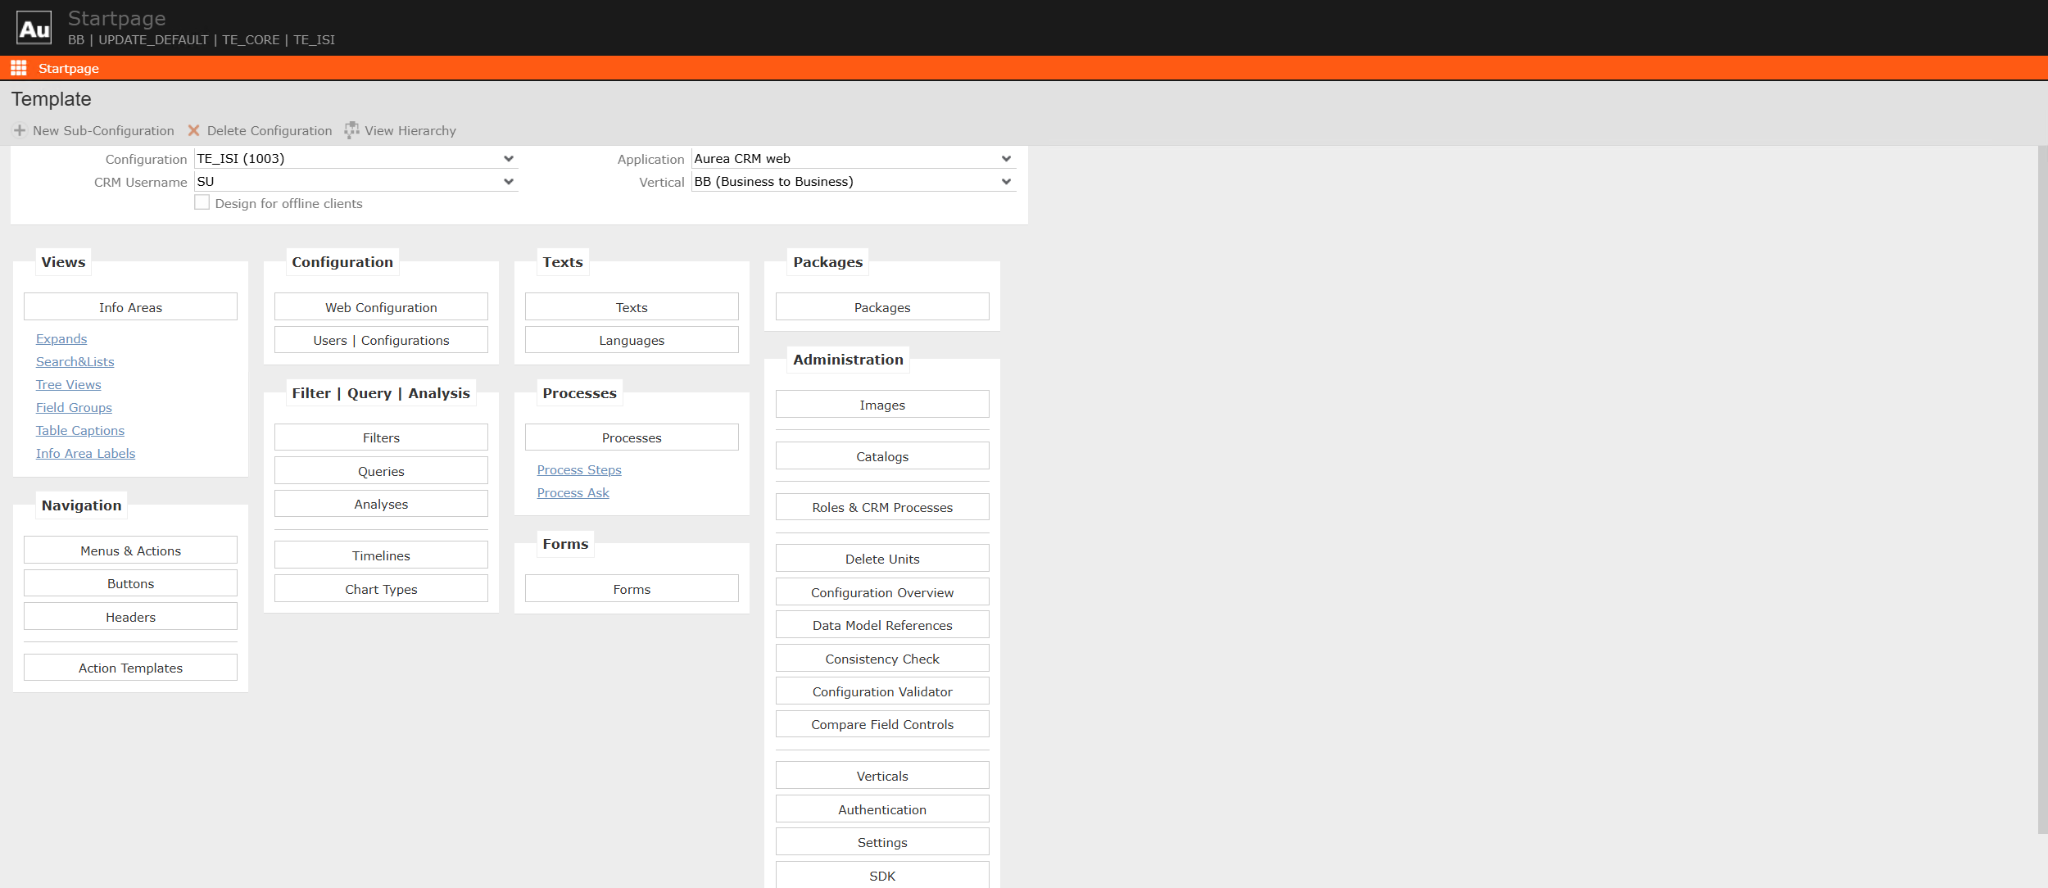
Task: Open the Expands link under Views
Action: pos(61,339)
